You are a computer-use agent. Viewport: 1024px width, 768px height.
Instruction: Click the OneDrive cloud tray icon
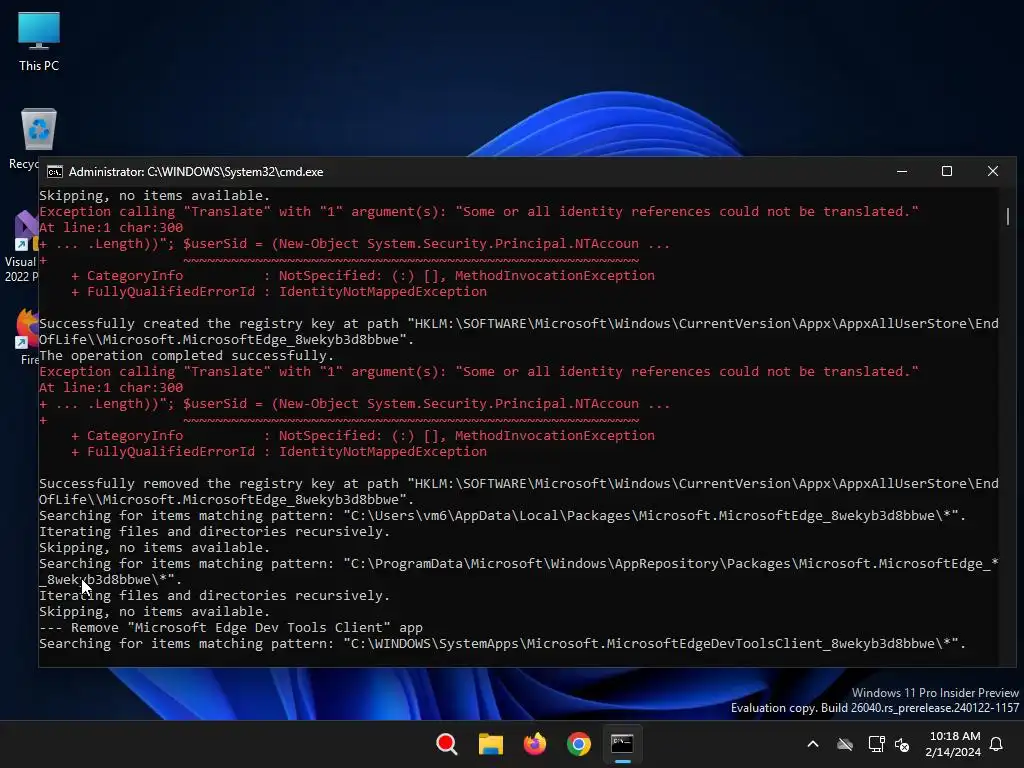(845, 744)
